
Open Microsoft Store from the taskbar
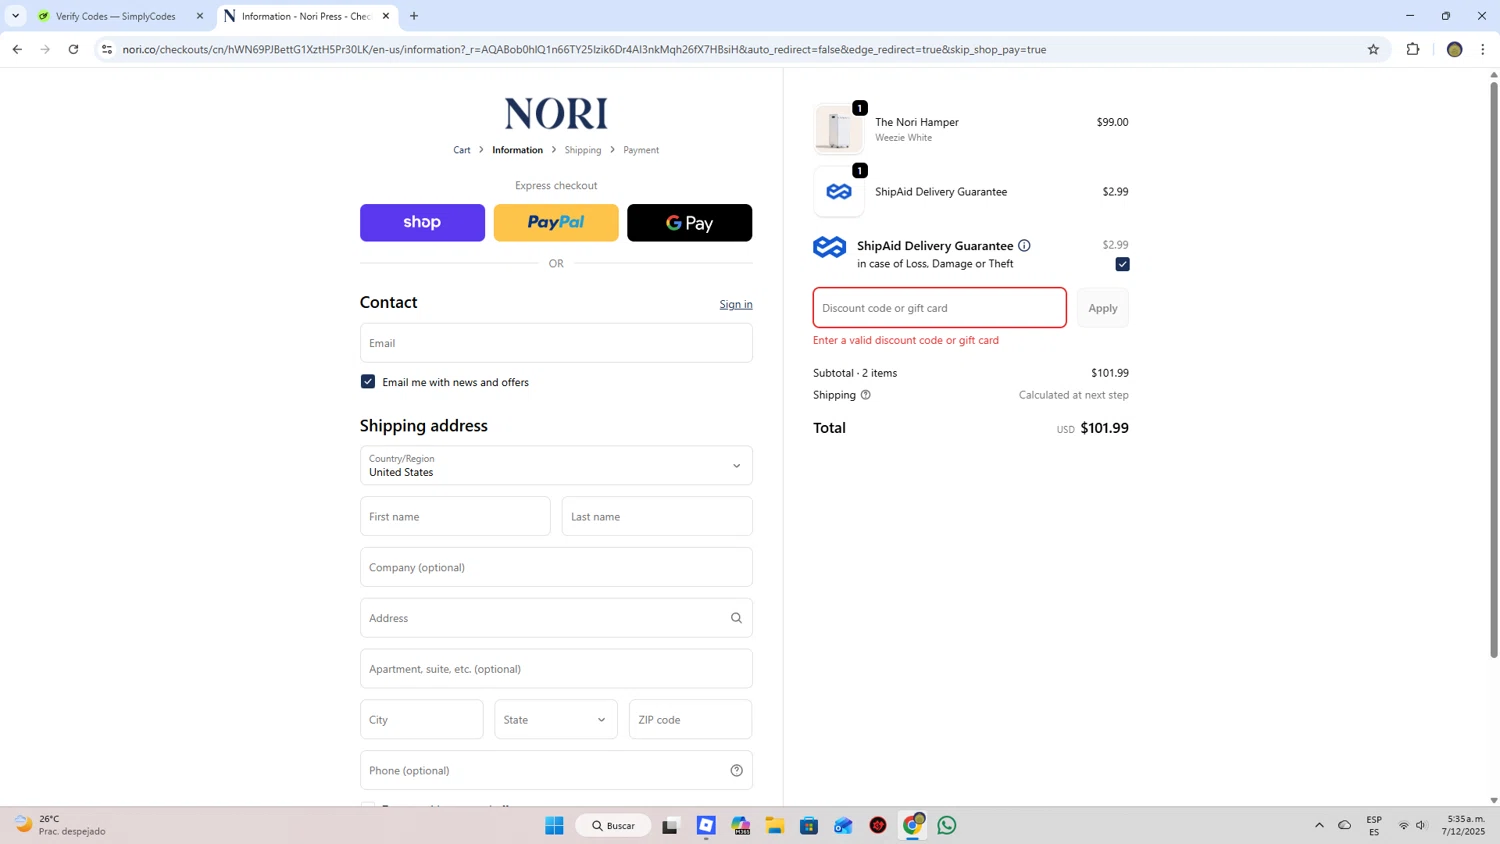[x=809, y=826]
